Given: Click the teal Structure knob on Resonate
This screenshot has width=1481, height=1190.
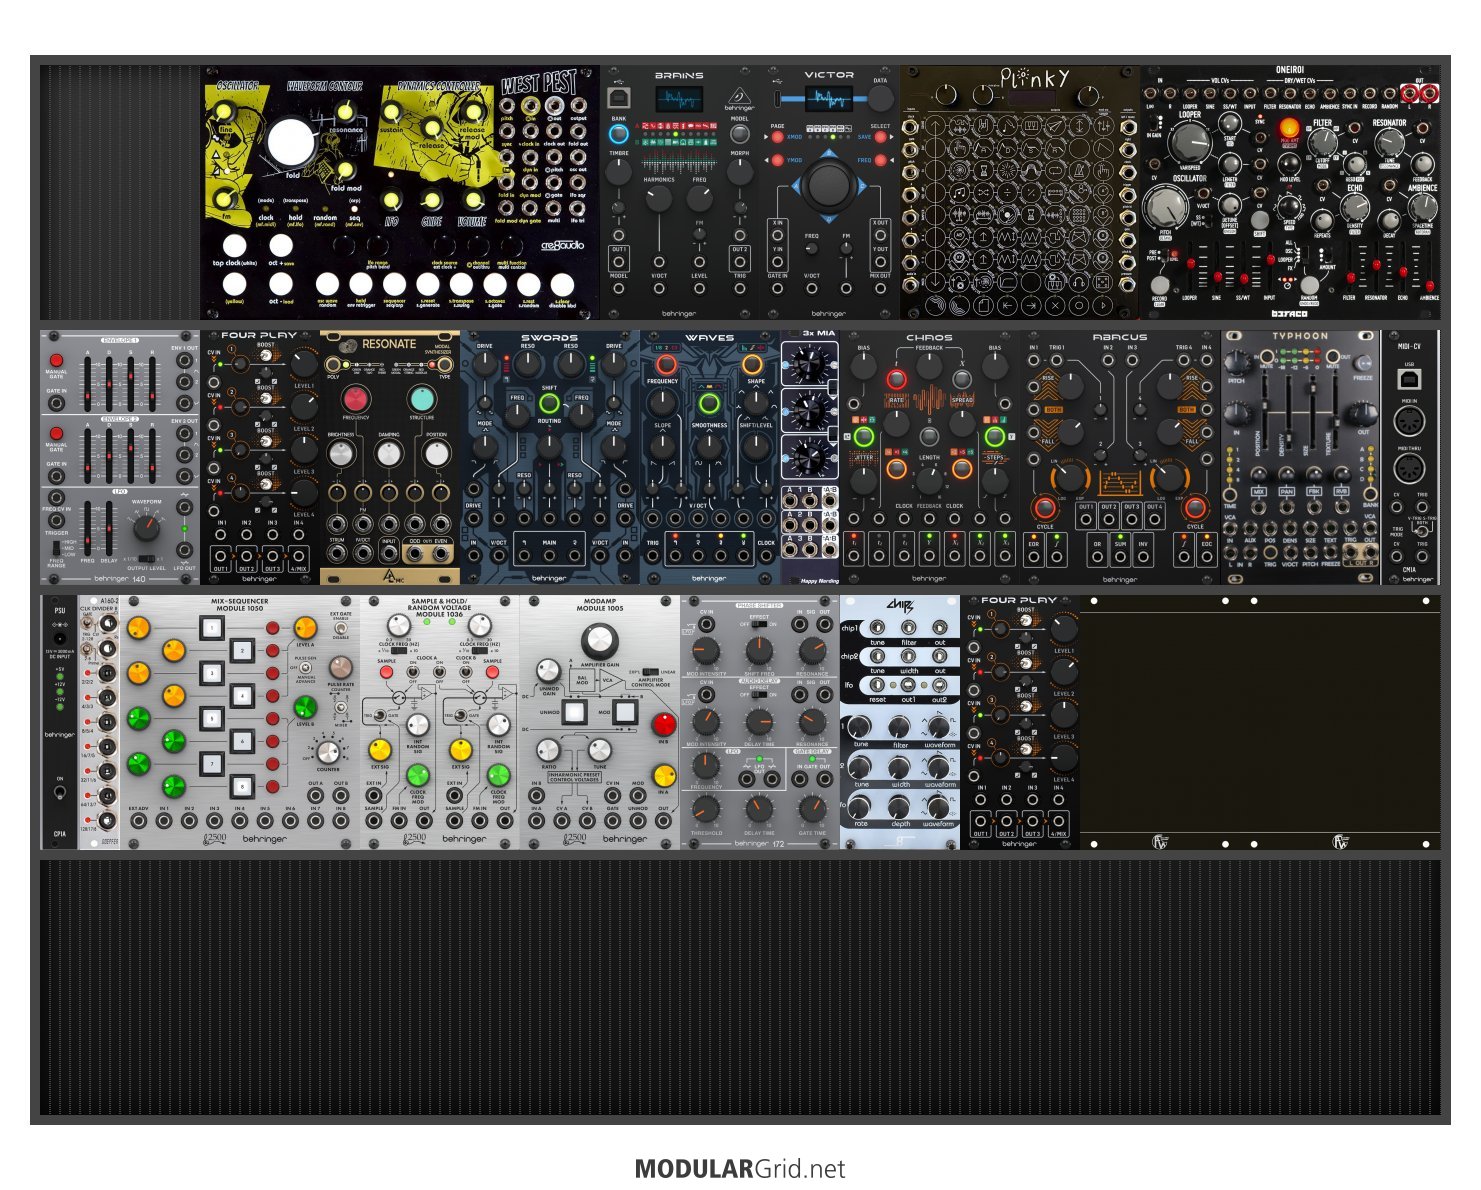Looking at the screenshot, I should pyautogui.click(x=422, y=398).
